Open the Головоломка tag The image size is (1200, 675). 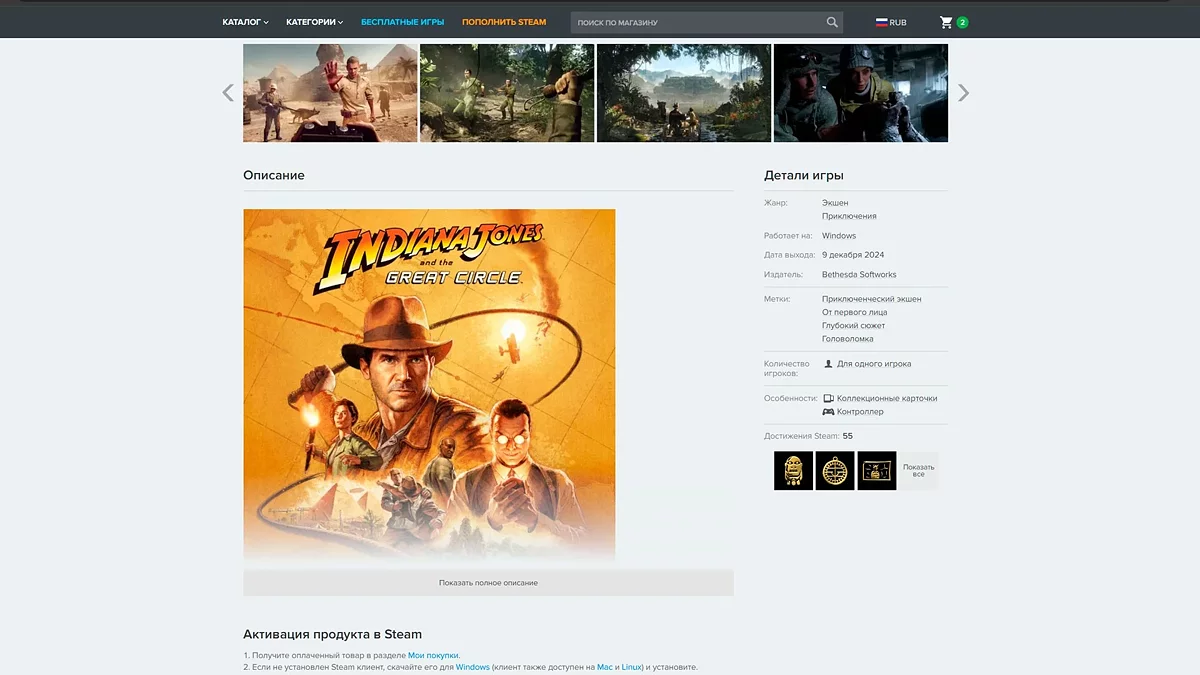(848, 339)
